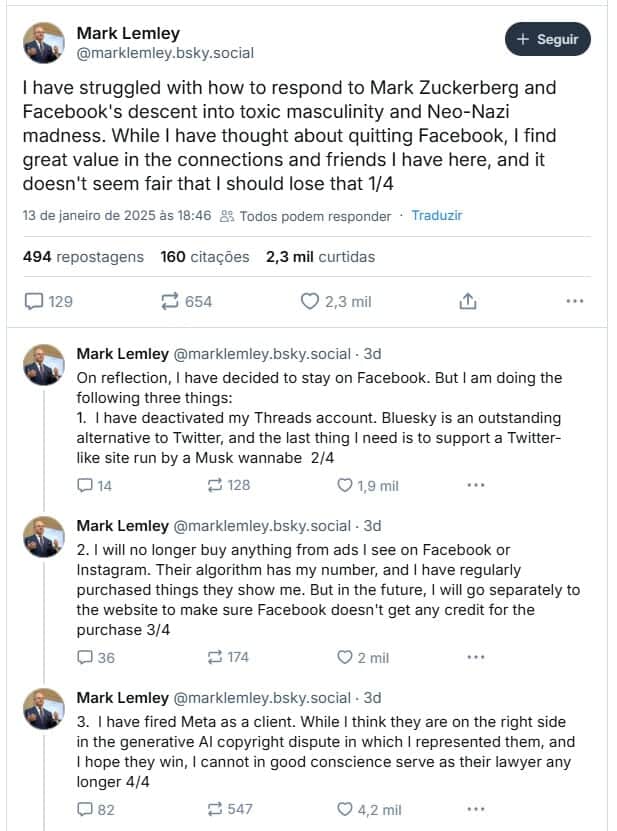Open more options menu on main post

pos(575,301)
